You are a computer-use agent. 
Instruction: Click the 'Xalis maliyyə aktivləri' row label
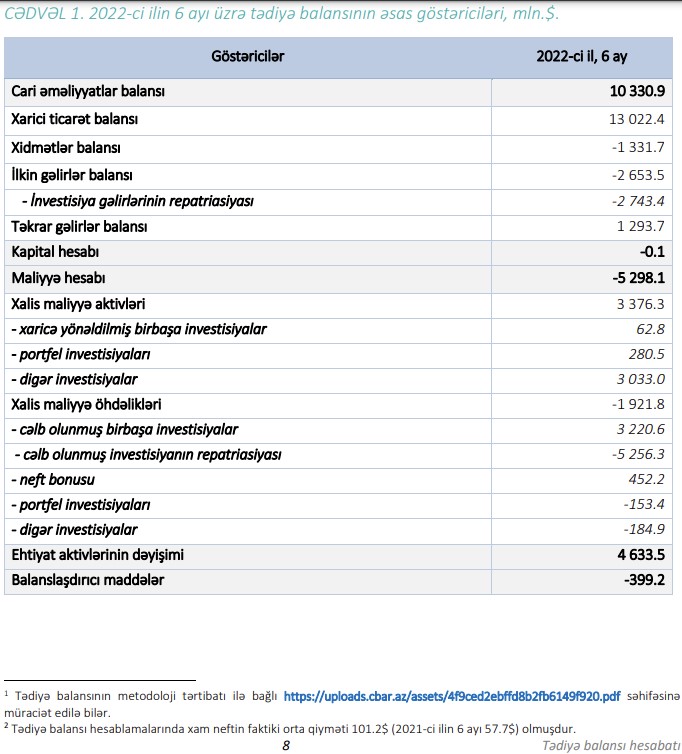pos(78,303)
